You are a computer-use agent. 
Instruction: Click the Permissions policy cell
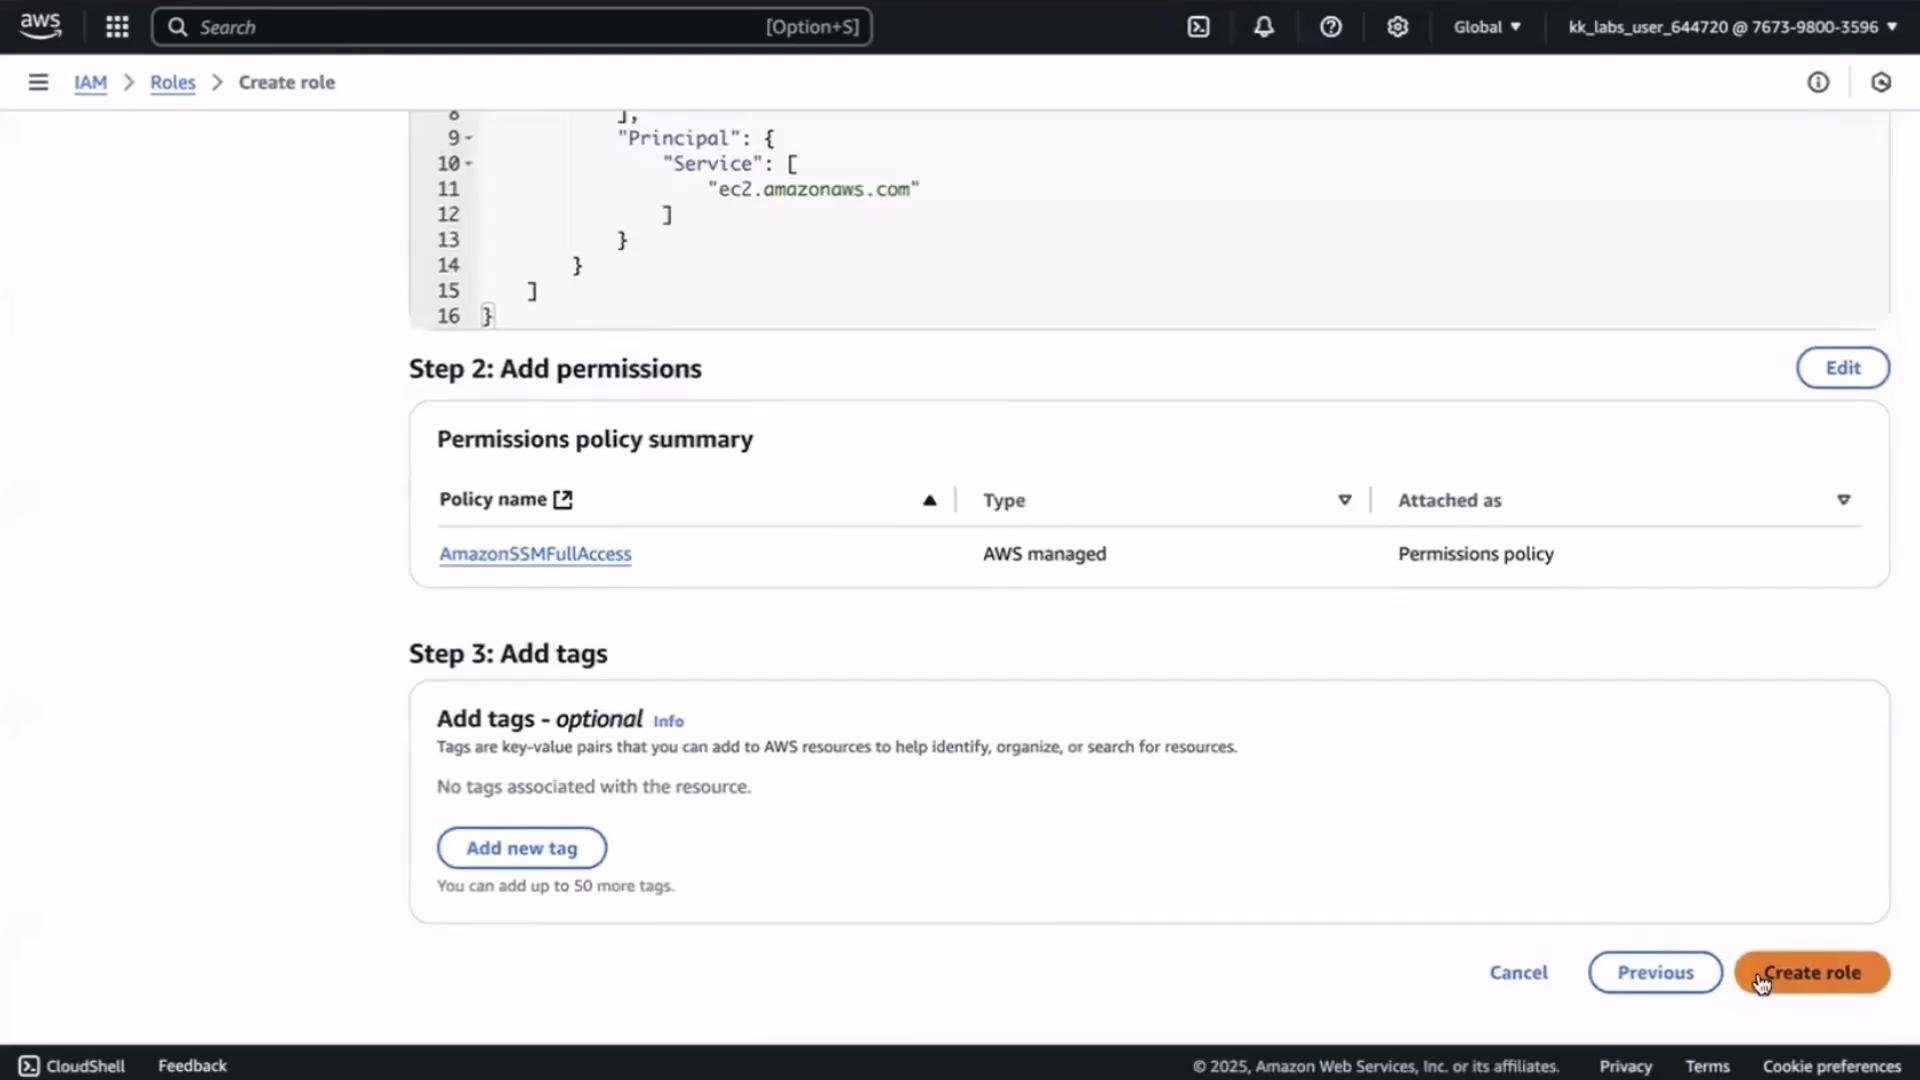1475,554
